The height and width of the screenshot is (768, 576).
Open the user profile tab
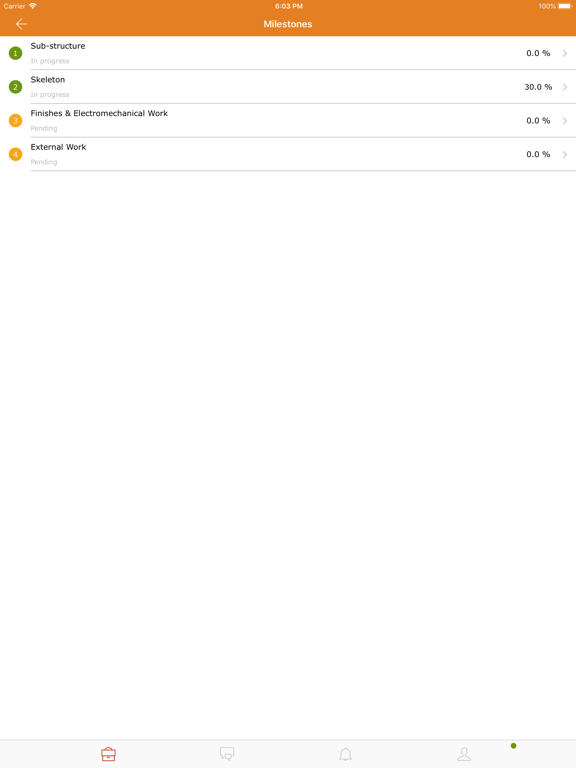(464, 754)
